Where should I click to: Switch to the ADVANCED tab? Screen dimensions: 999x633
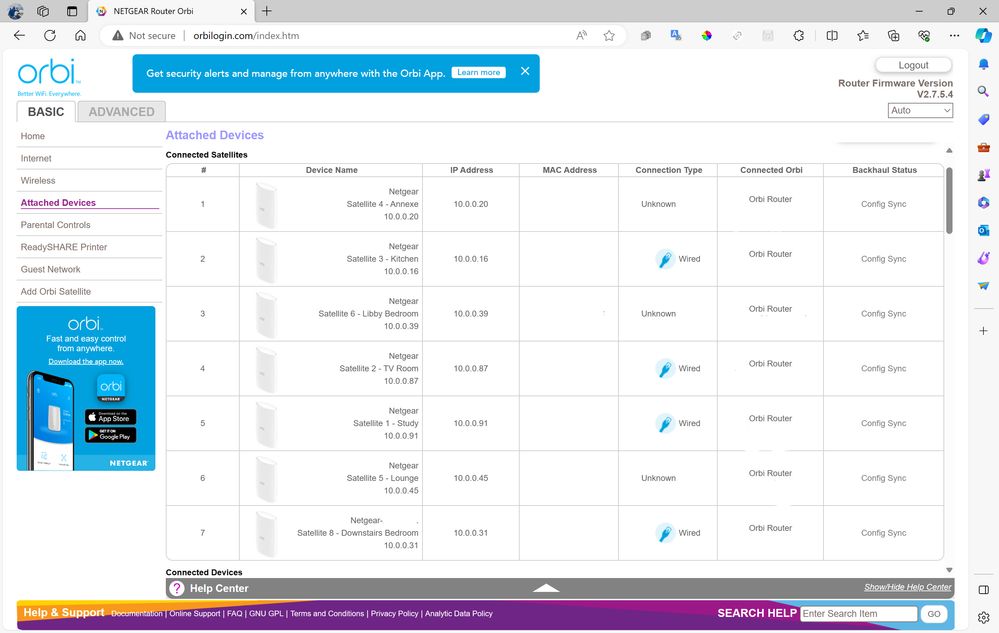point(121,112)
